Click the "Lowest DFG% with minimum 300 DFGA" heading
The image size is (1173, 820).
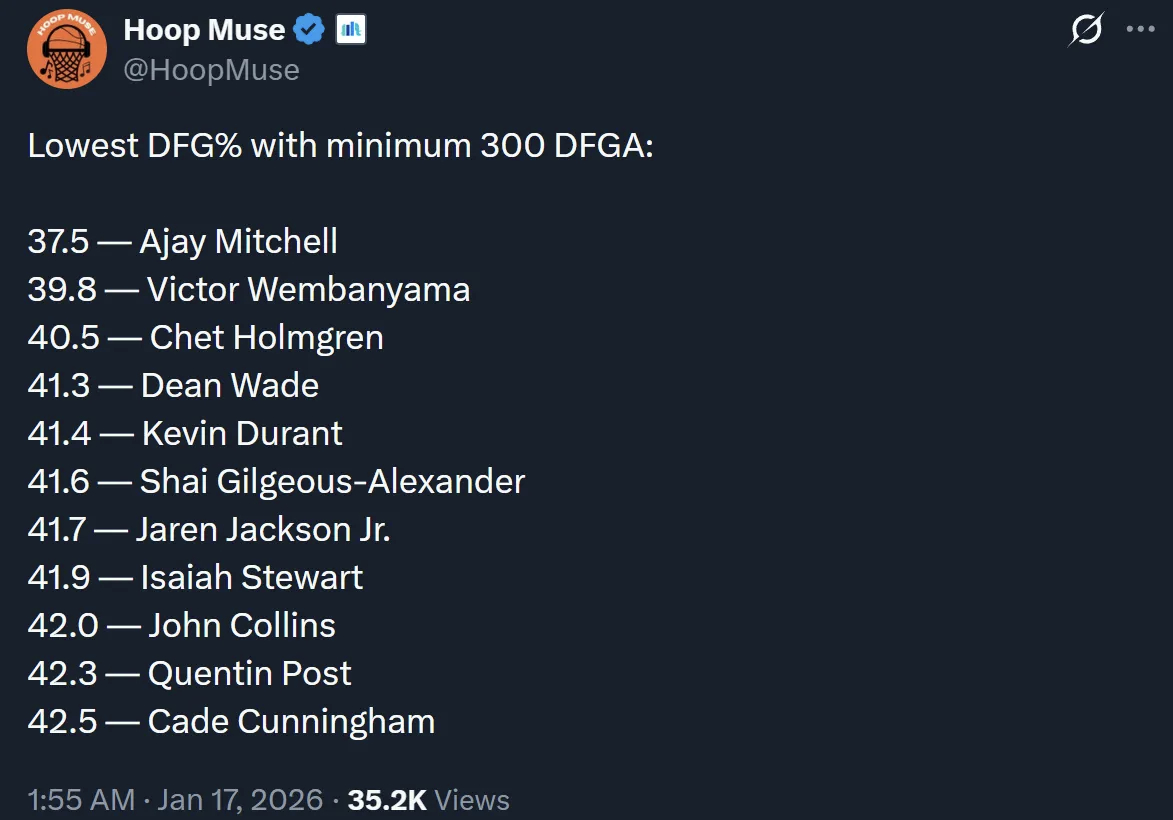[x=340, y=145]
